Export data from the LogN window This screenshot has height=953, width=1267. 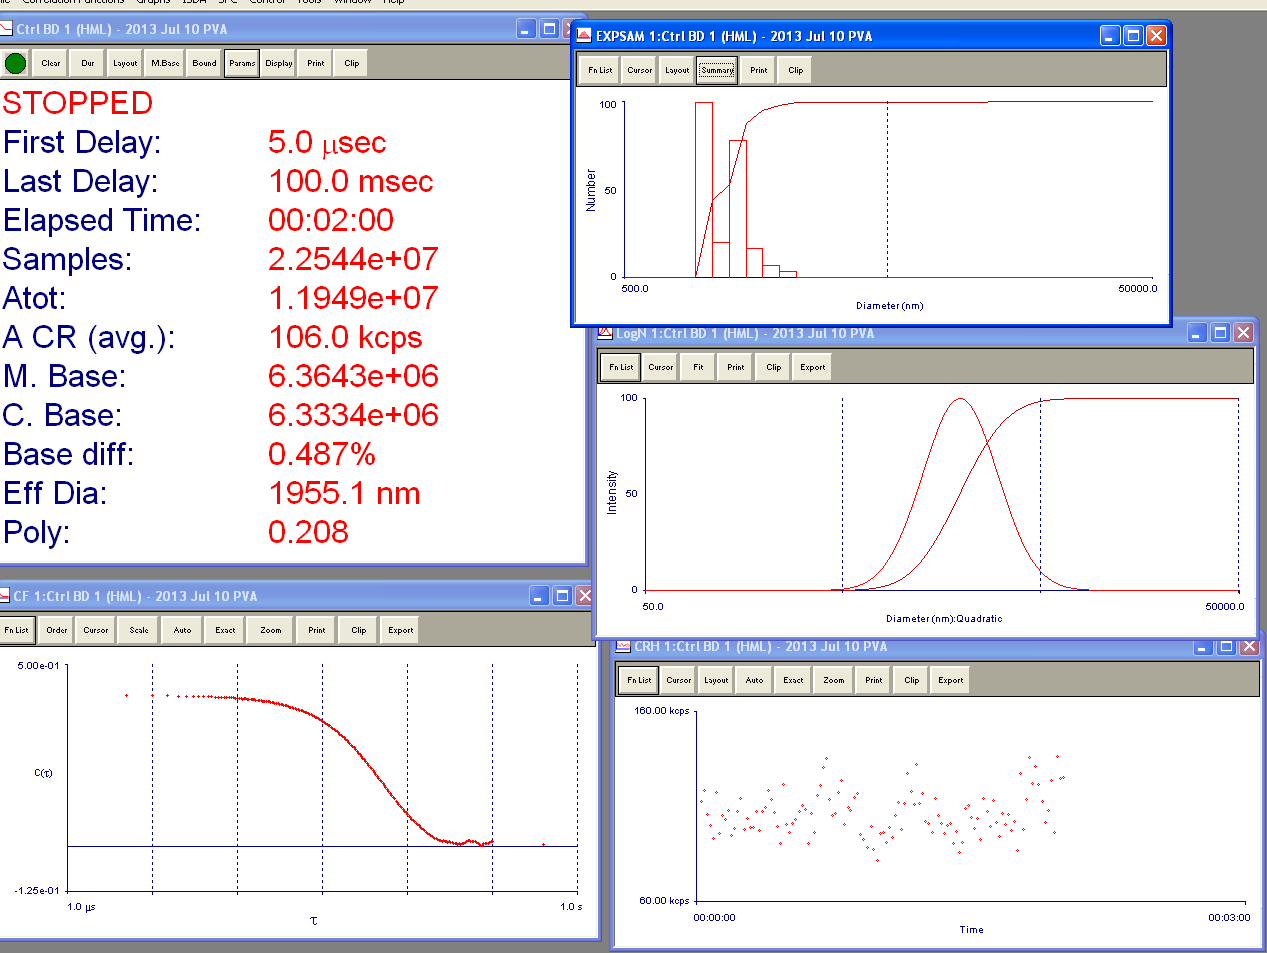click(812, 367)
